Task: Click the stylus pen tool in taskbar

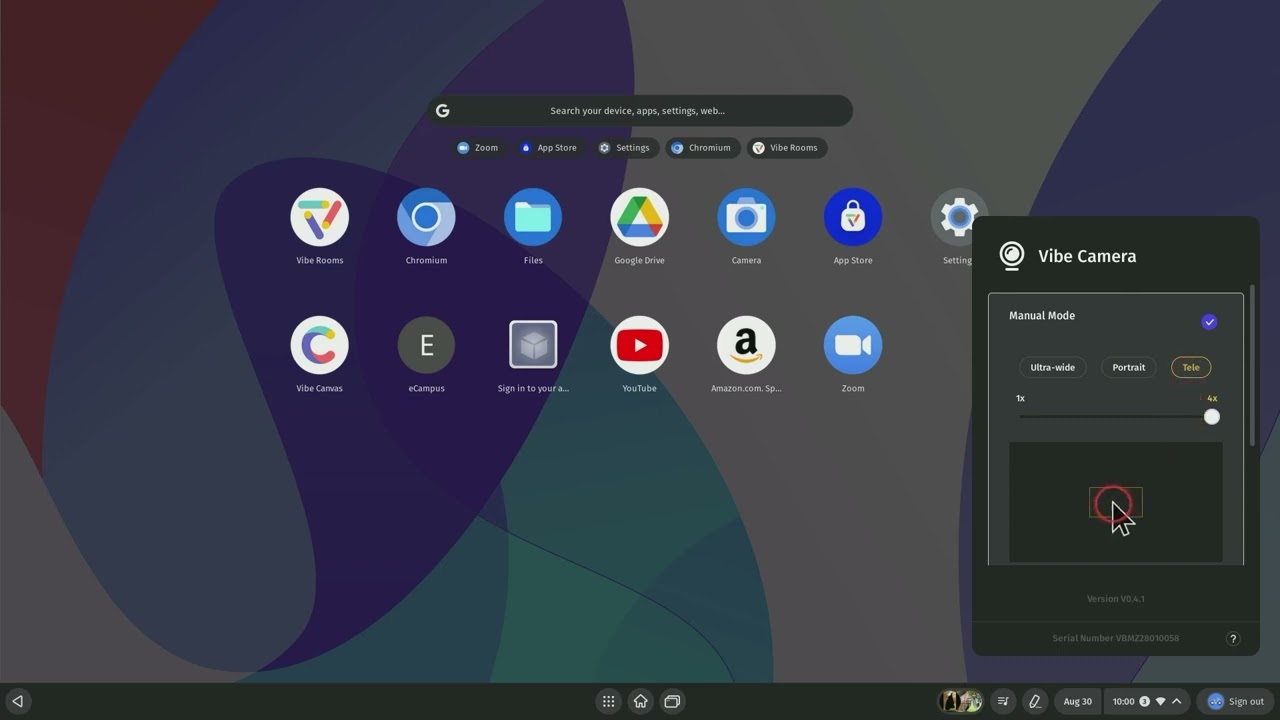Action: pos(1035,701)
